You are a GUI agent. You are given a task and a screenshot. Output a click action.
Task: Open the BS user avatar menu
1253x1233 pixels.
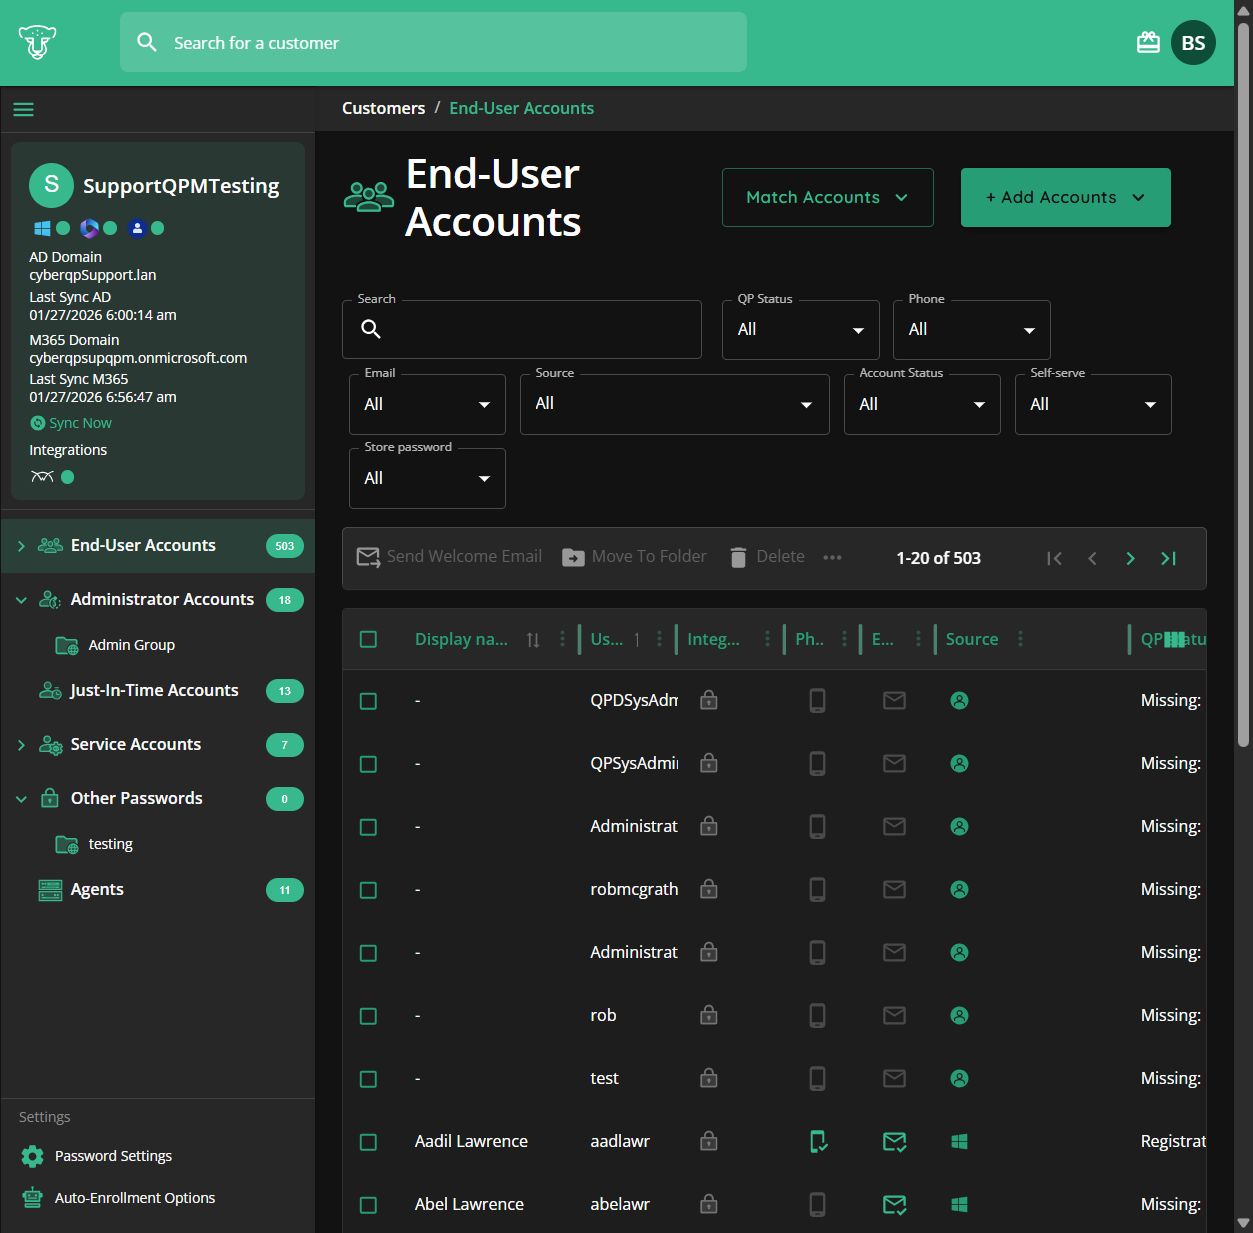coord(1193,43)
